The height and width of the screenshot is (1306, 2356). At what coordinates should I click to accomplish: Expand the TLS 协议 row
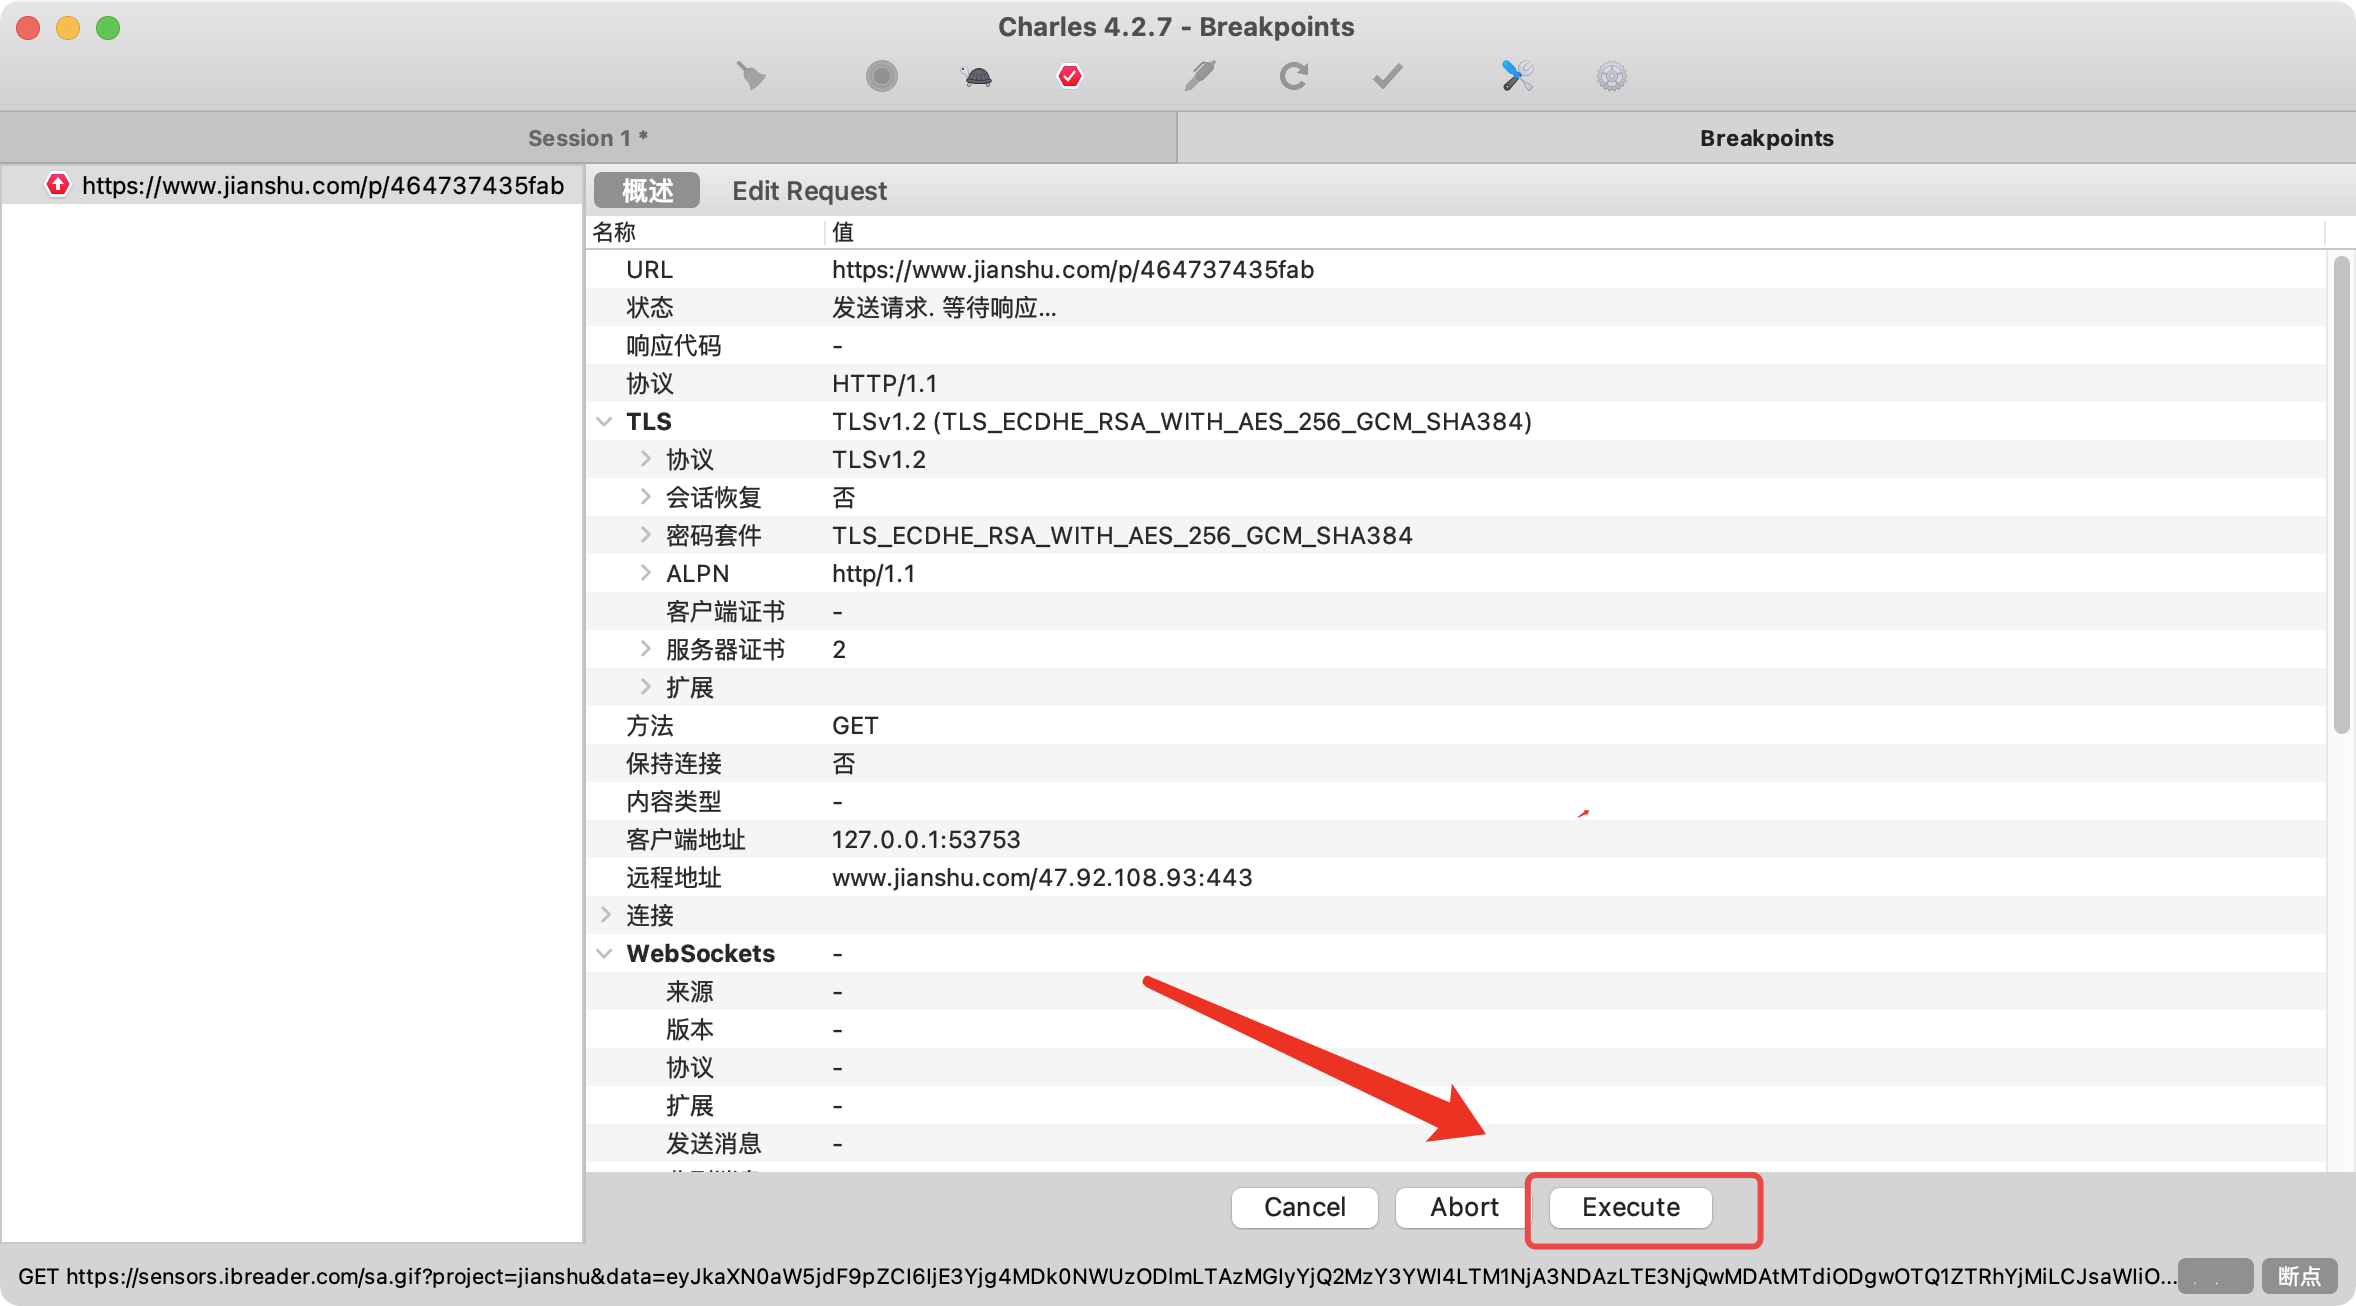coord(645,459)
